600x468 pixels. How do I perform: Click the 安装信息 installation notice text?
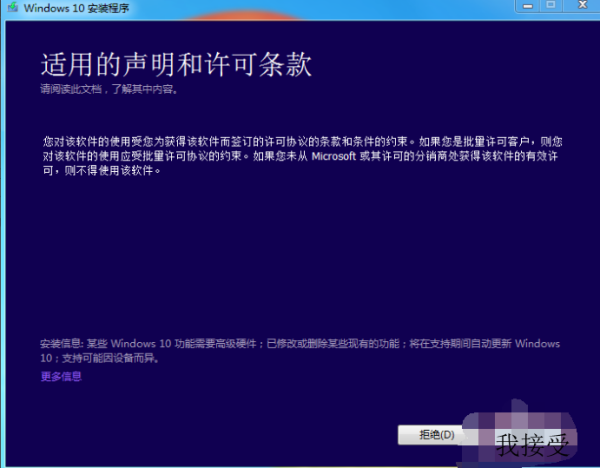[300, 351]
